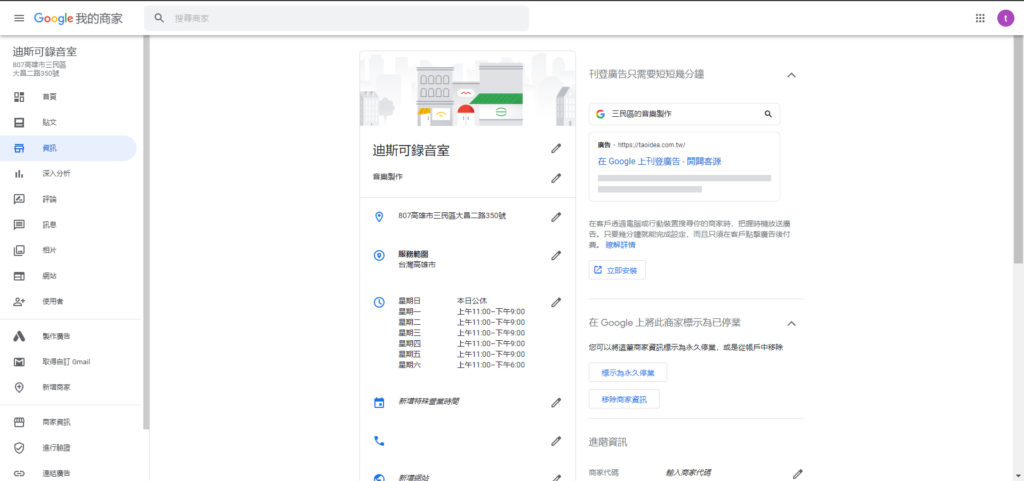Edit the 服務範圍 service area
This screenshot has width=1024, height=481.
556,255
